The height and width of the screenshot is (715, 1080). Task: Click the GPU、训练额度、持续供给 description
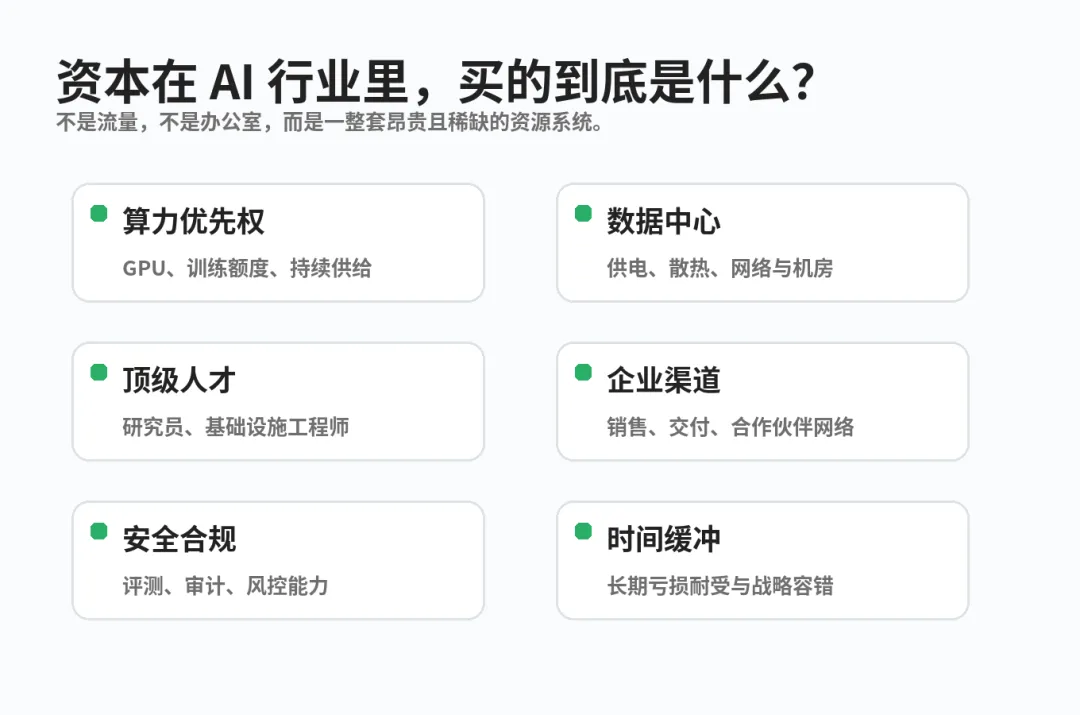[x=247, y=268]
